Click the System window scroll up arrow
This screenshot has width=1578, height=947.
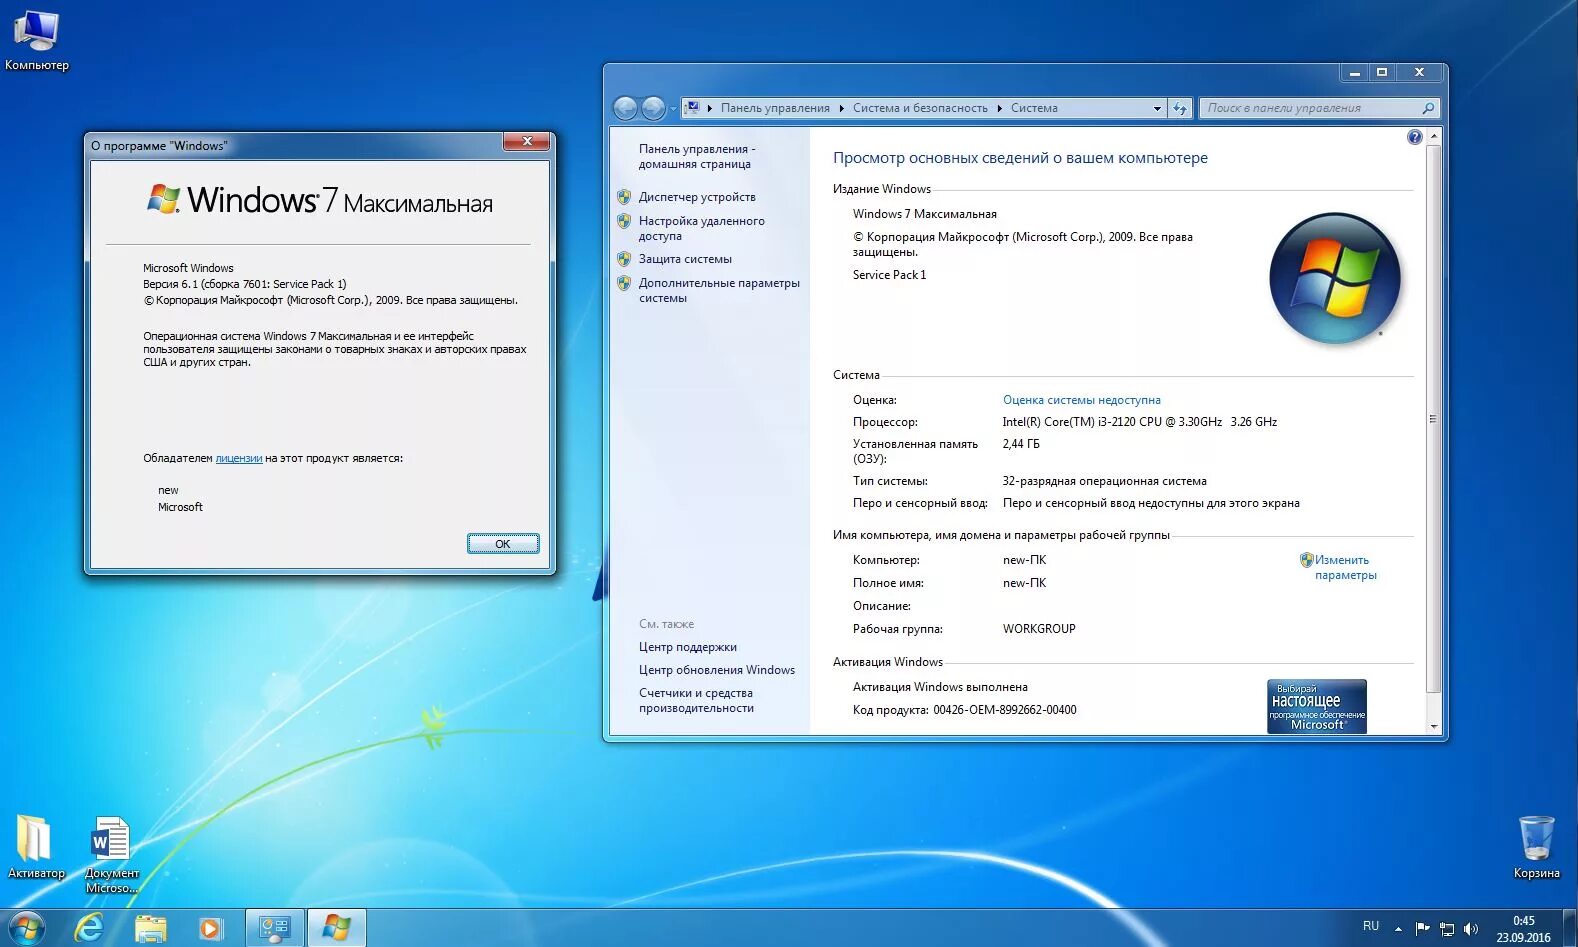pos(1433,135)
